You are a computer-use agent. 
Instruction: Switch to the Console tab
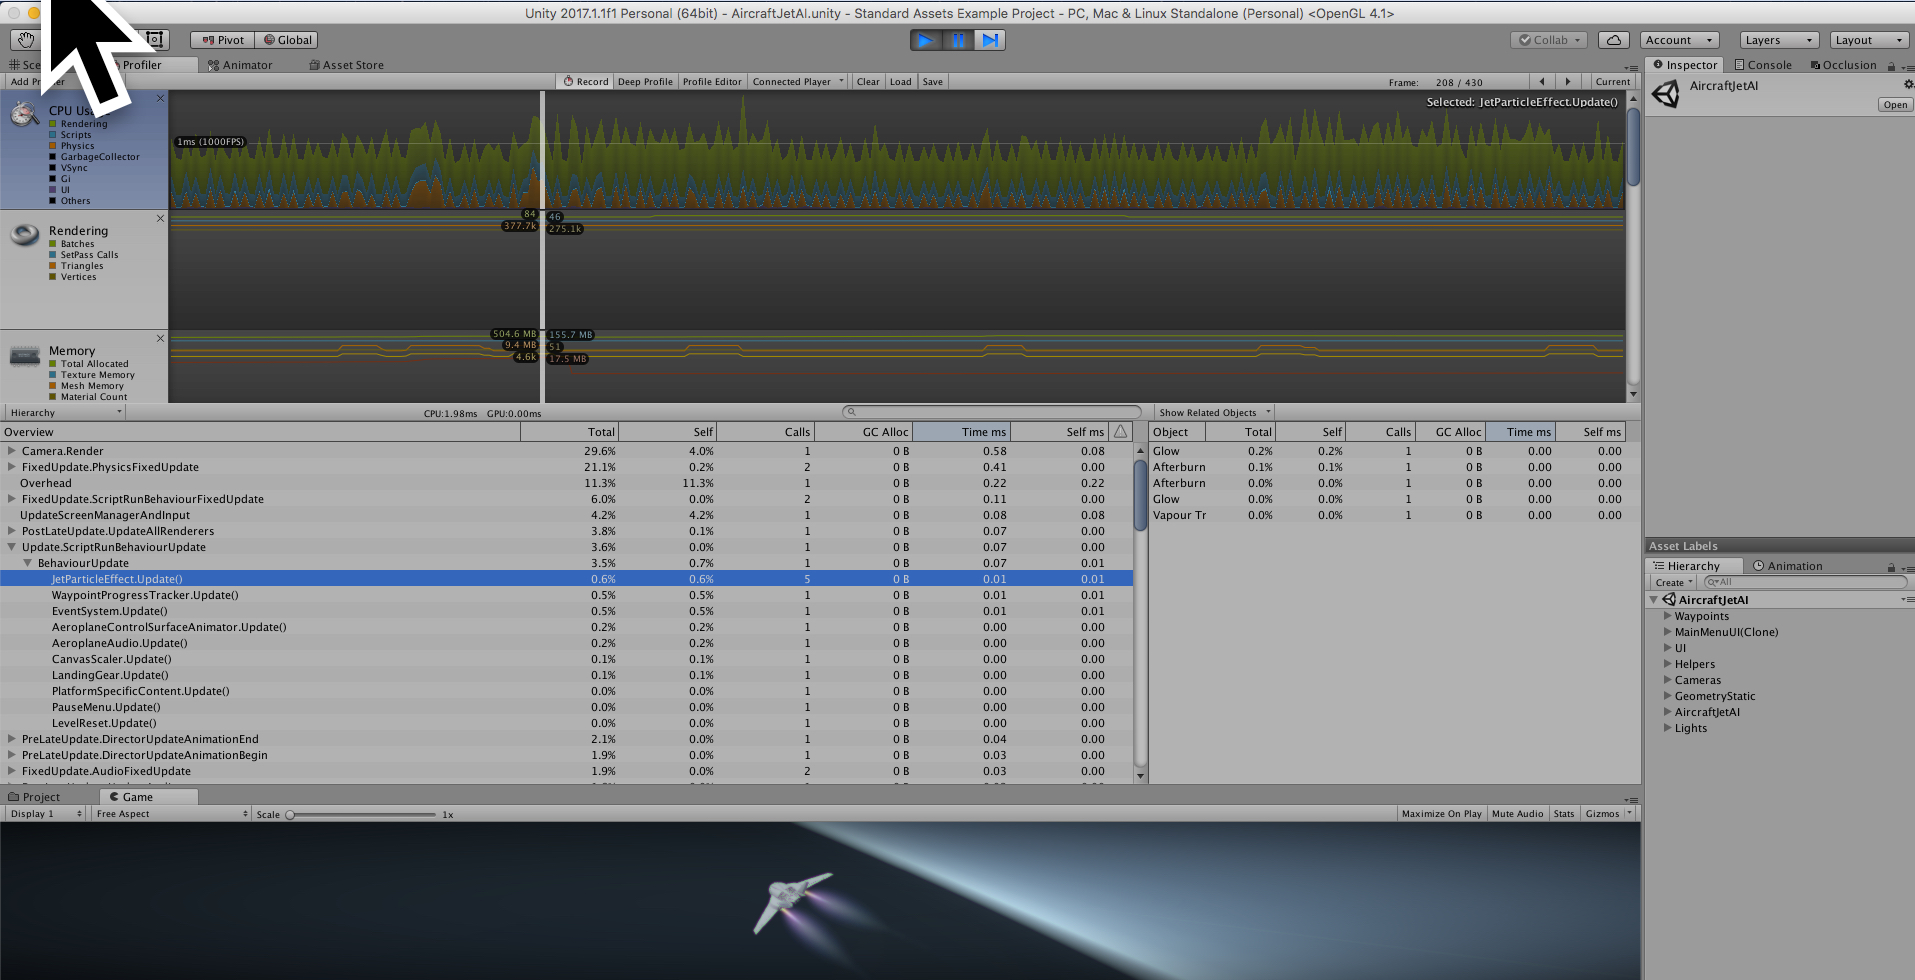(x=1762, y=65)
